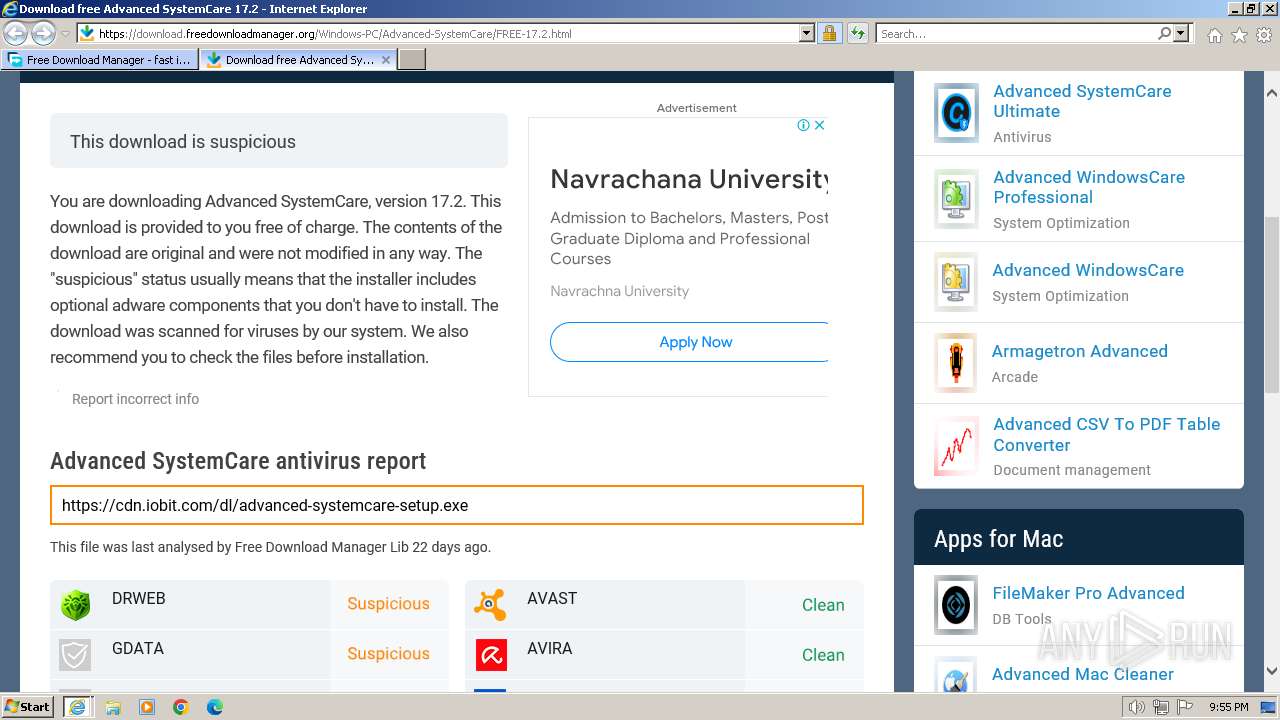Open the FileMaker Pro Advanced link
1280x720 pixels.
pos(1088,593)
